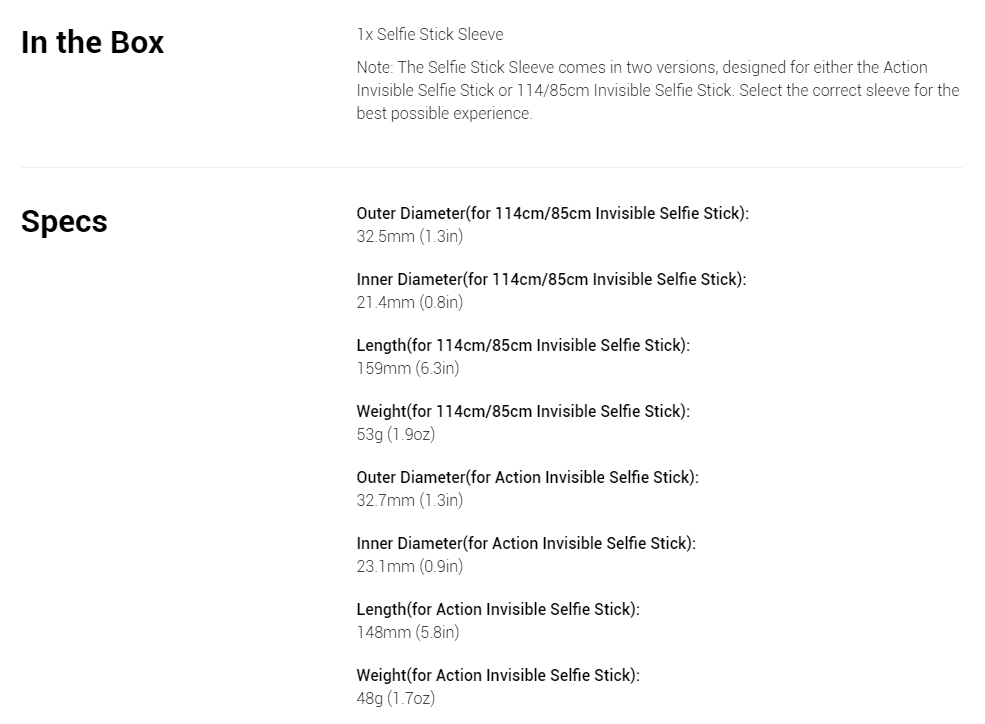Screen dimensions: 985x724
Task: Click the Weight label for 114cm/85cm stick
Action: [x=523, y=411]
